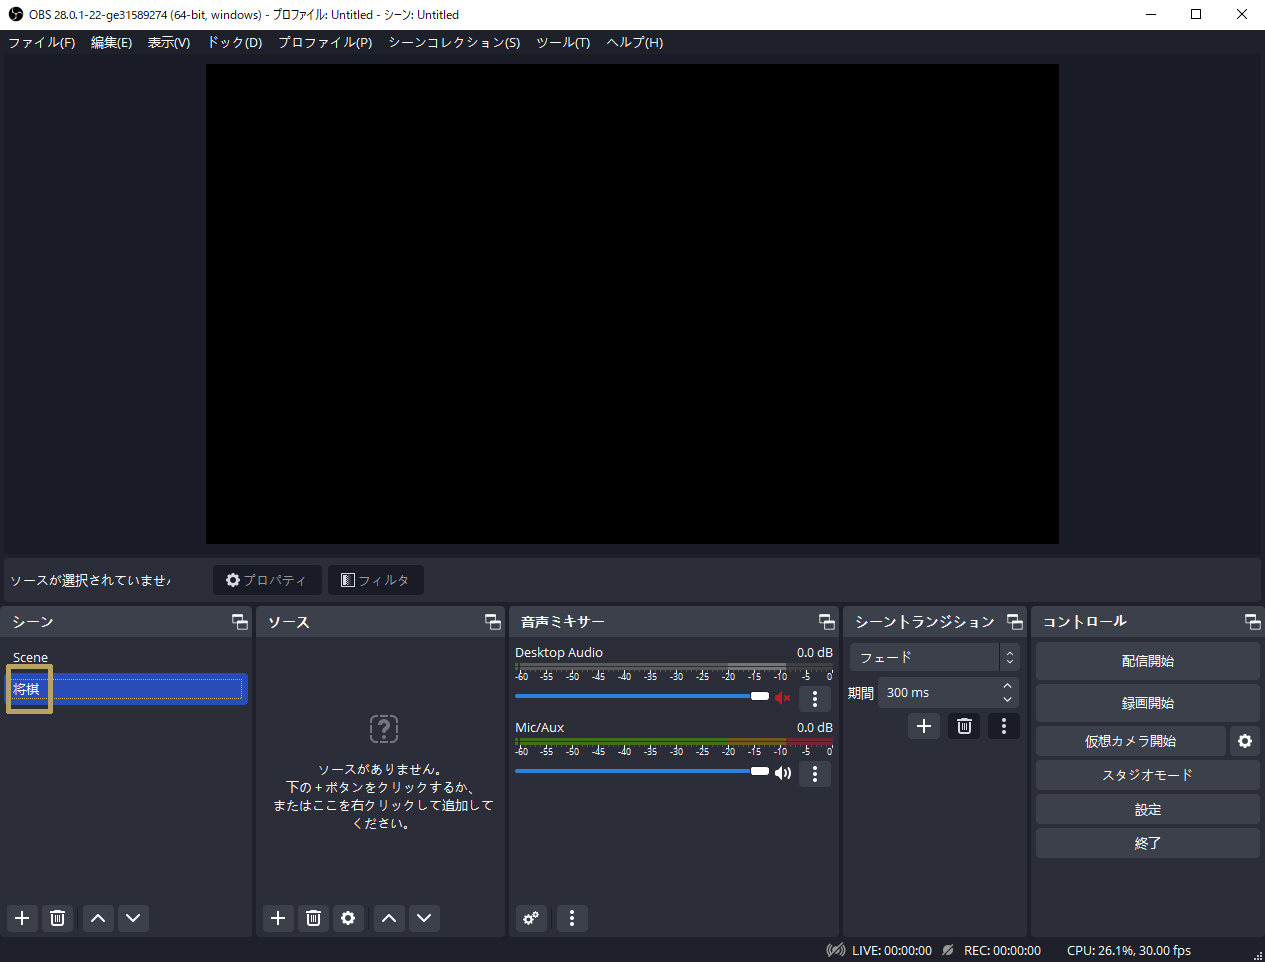This screenshot has width=1265, height=962.
Task: Enable スタジオモード
Action: pyautogui.click(x=1148, y=775)
